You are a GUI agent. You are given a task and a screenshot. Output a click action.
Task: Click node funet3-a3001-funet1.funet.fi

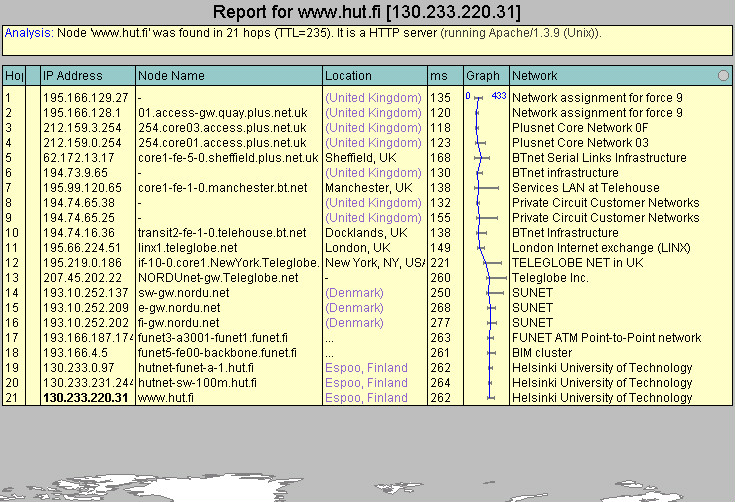(213, 337)
